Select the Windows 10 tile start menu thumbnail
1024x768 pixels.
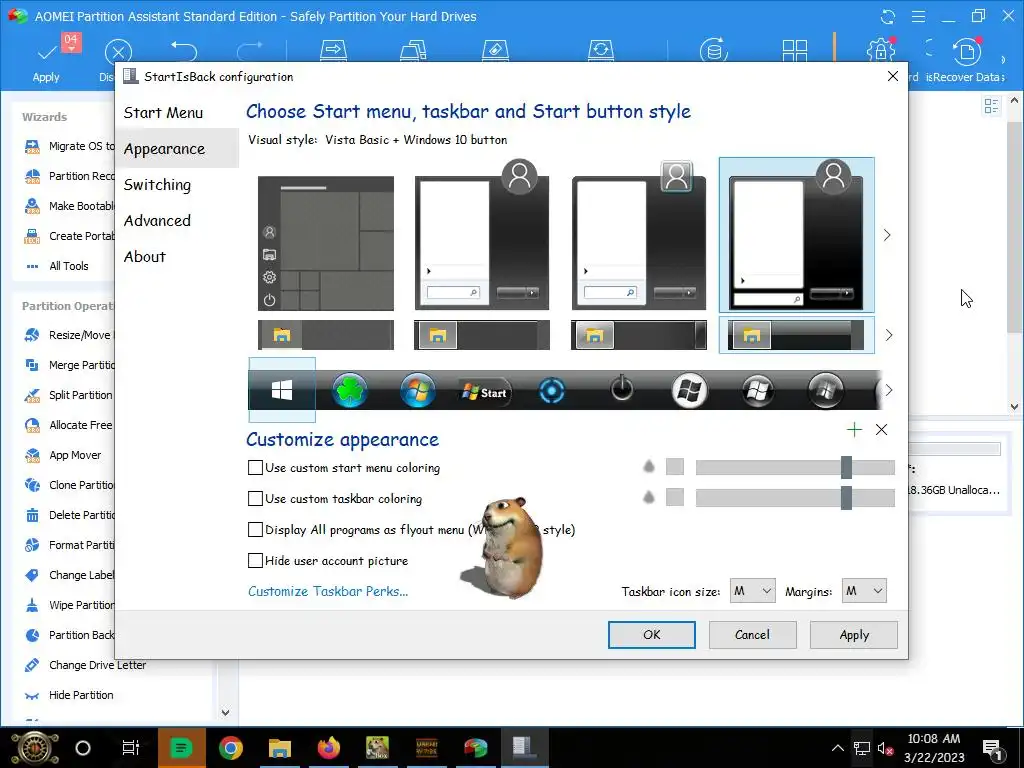(326, 243)
